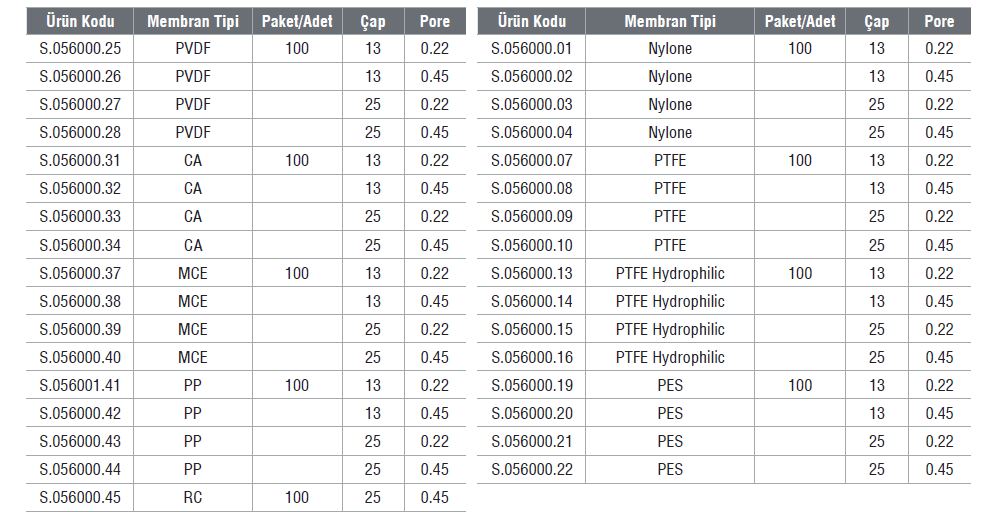Click the PTFE Hydrophilic cell for S.056000.13
Screen dimensions: 985x512
point(670,273)
